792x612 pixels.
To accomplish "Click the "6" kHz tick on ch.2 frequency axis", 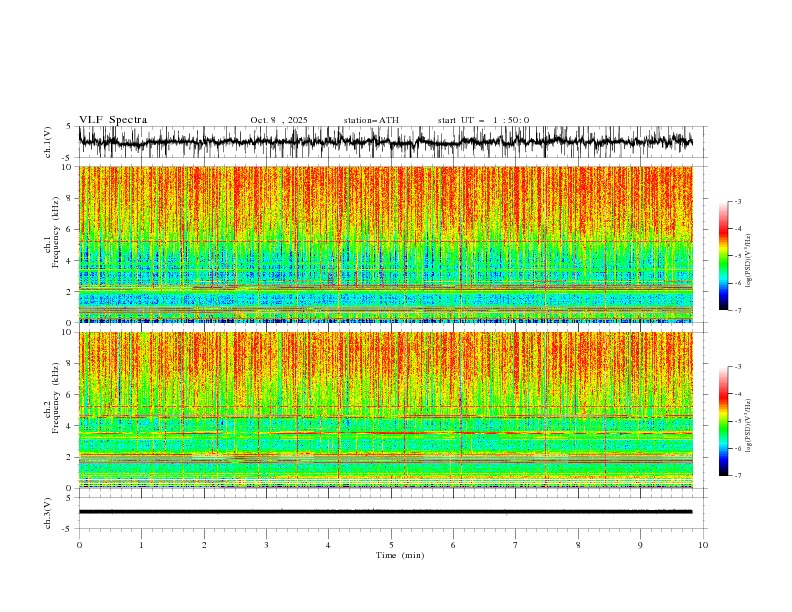I will pyautogui.click(x=70, y=395).
